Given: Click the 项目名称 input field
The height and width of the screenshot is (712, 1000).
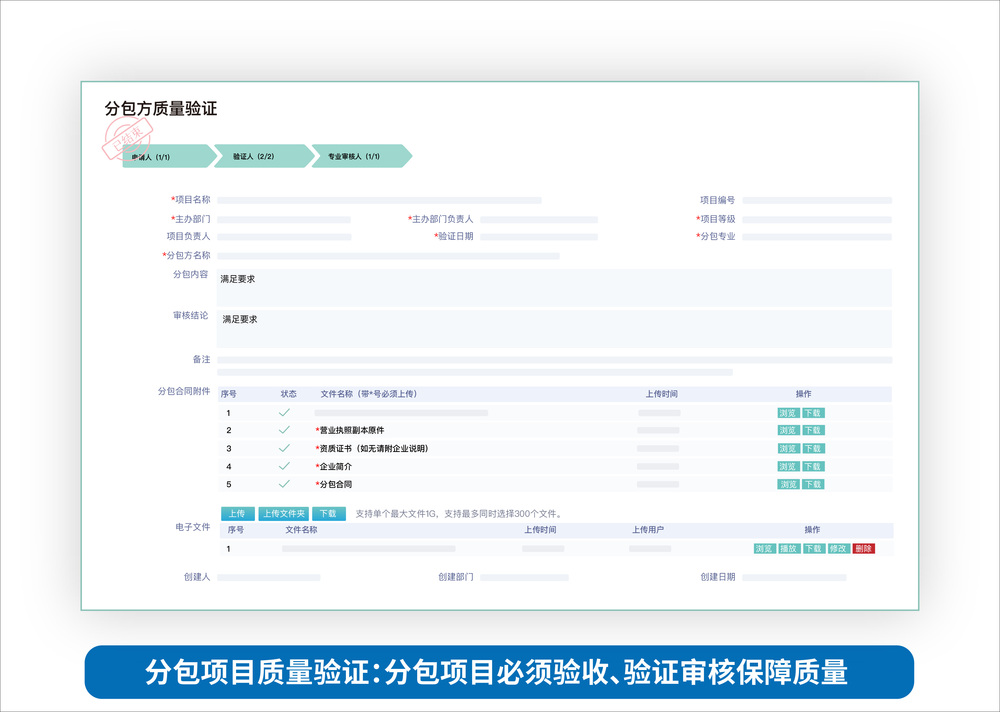Looking at the screenshot, I should pos(379,201).
